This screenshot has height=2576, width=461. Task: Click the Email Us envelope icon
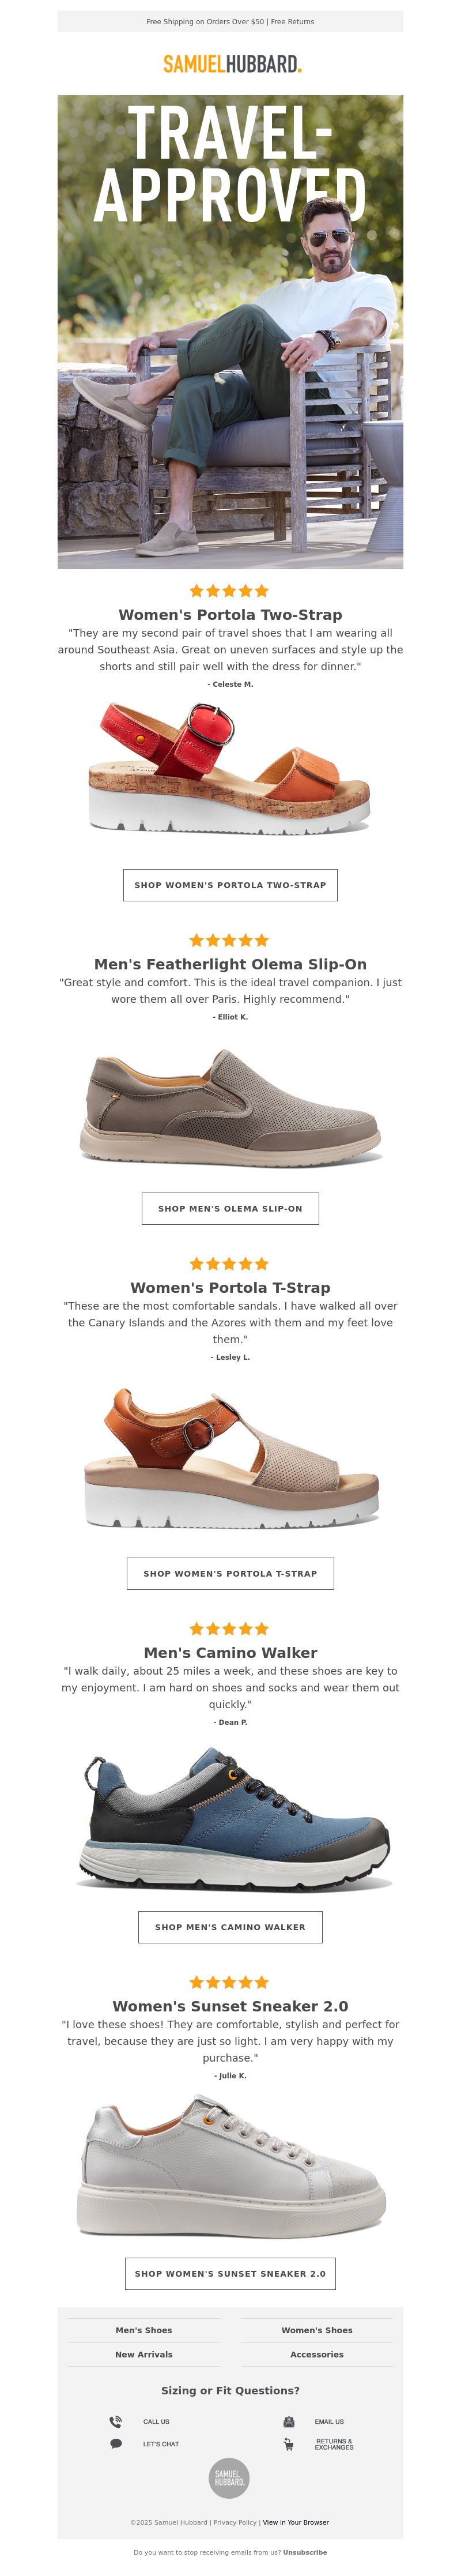288,2422
